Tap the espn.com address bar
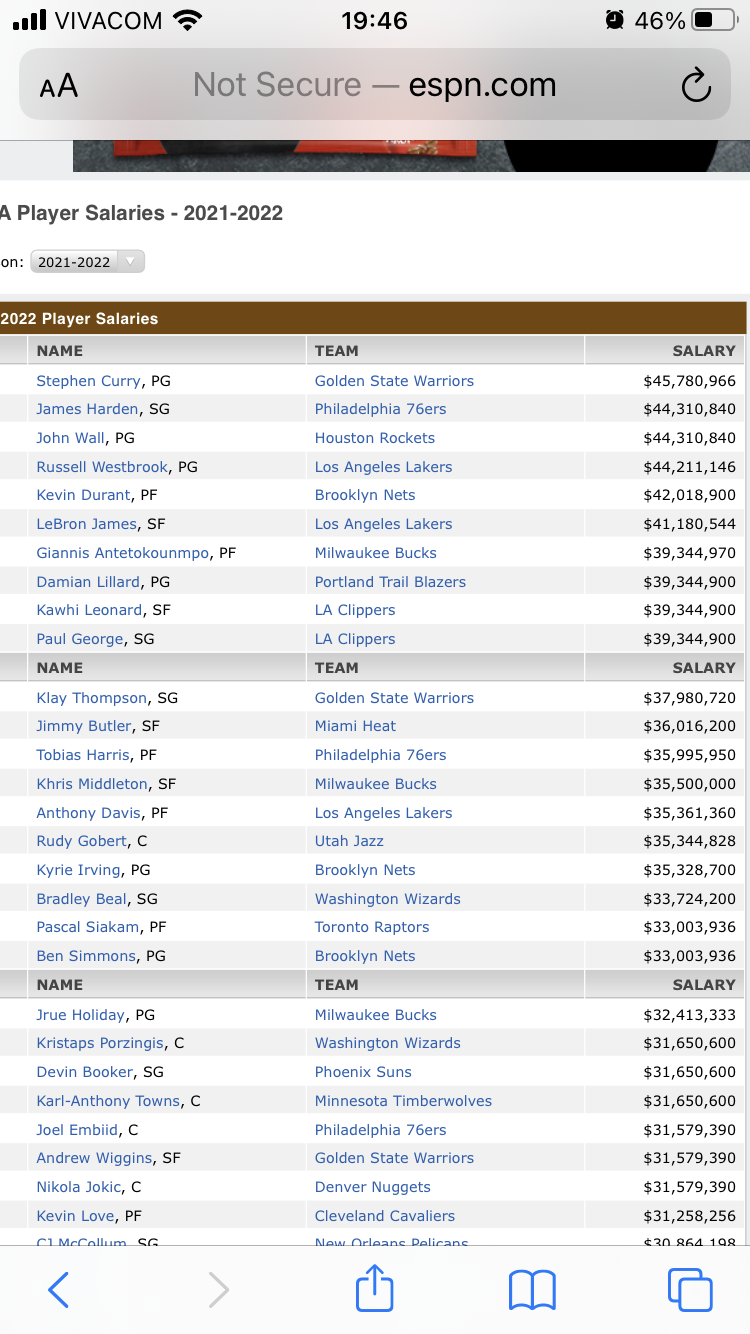 (x=375, y=85)
